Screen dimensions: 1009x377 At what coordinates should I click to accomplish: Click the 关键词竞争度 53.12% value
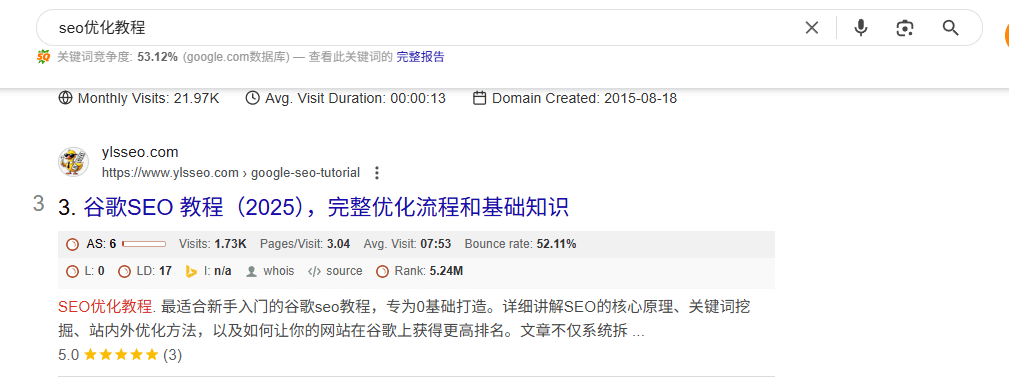coord(157,57)
